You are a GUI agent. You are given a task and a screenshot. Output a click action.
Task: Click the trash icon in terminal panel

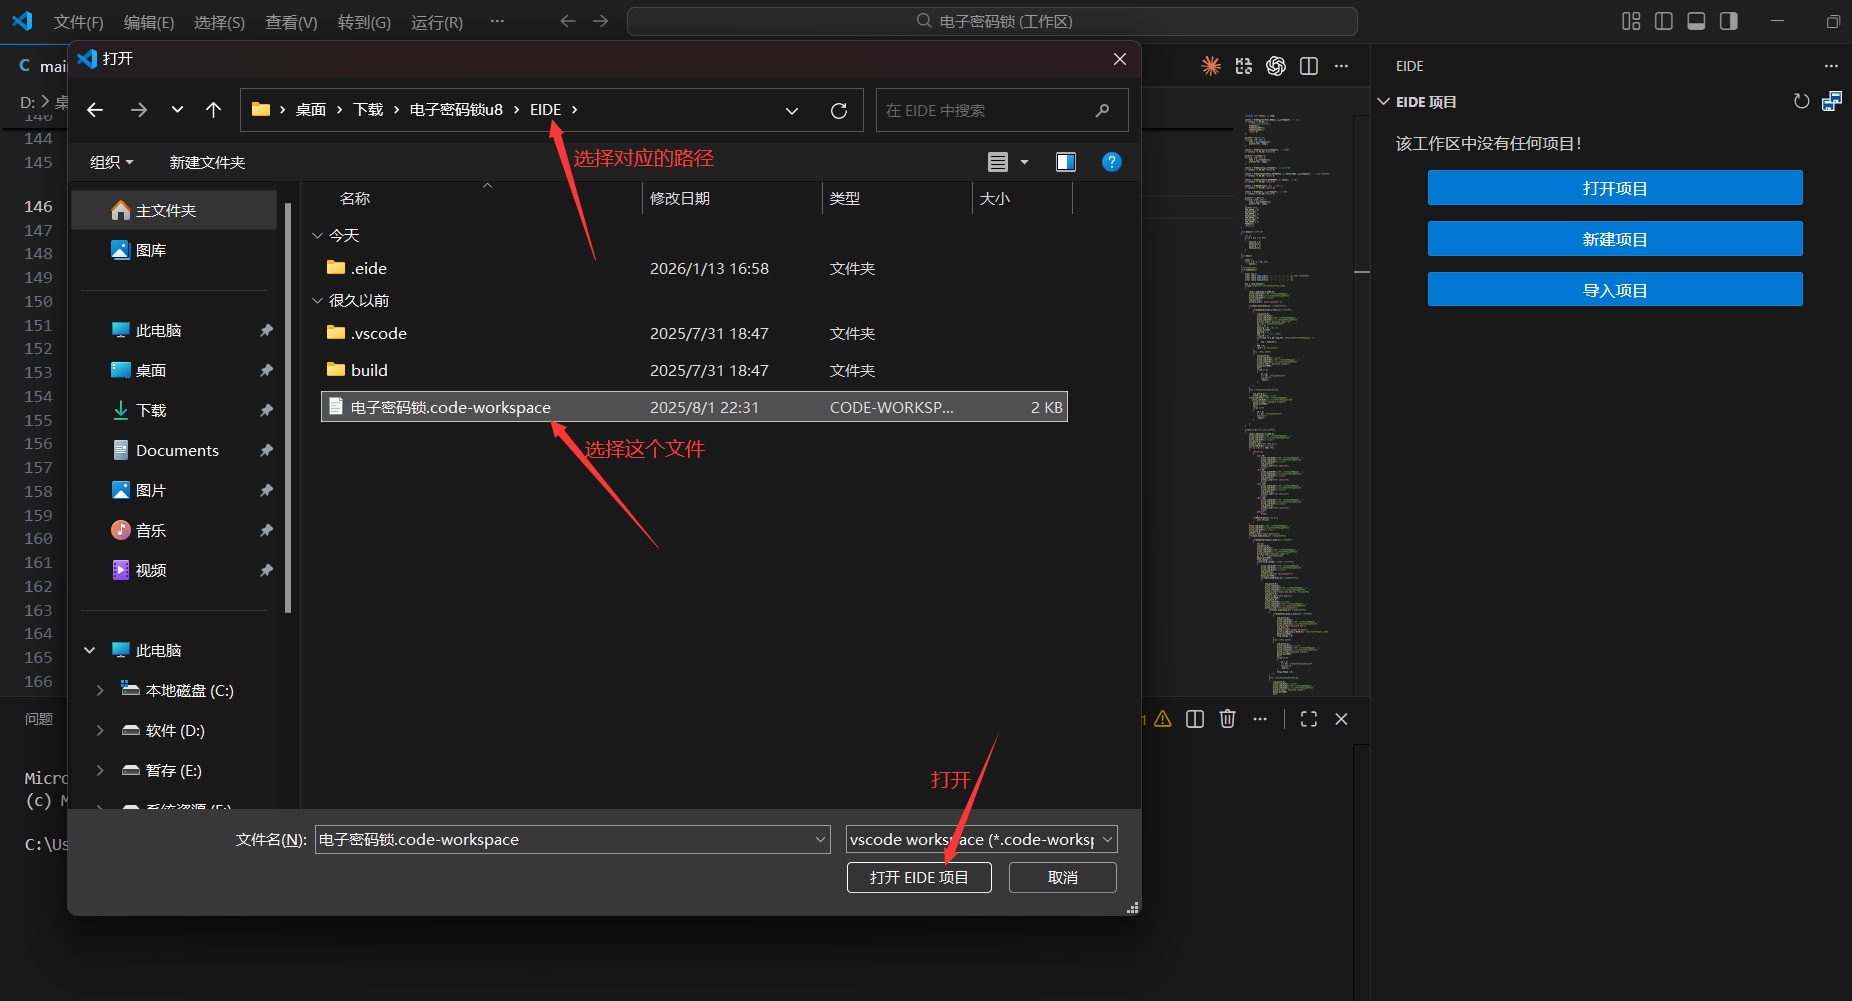[x=1227, y=719]
